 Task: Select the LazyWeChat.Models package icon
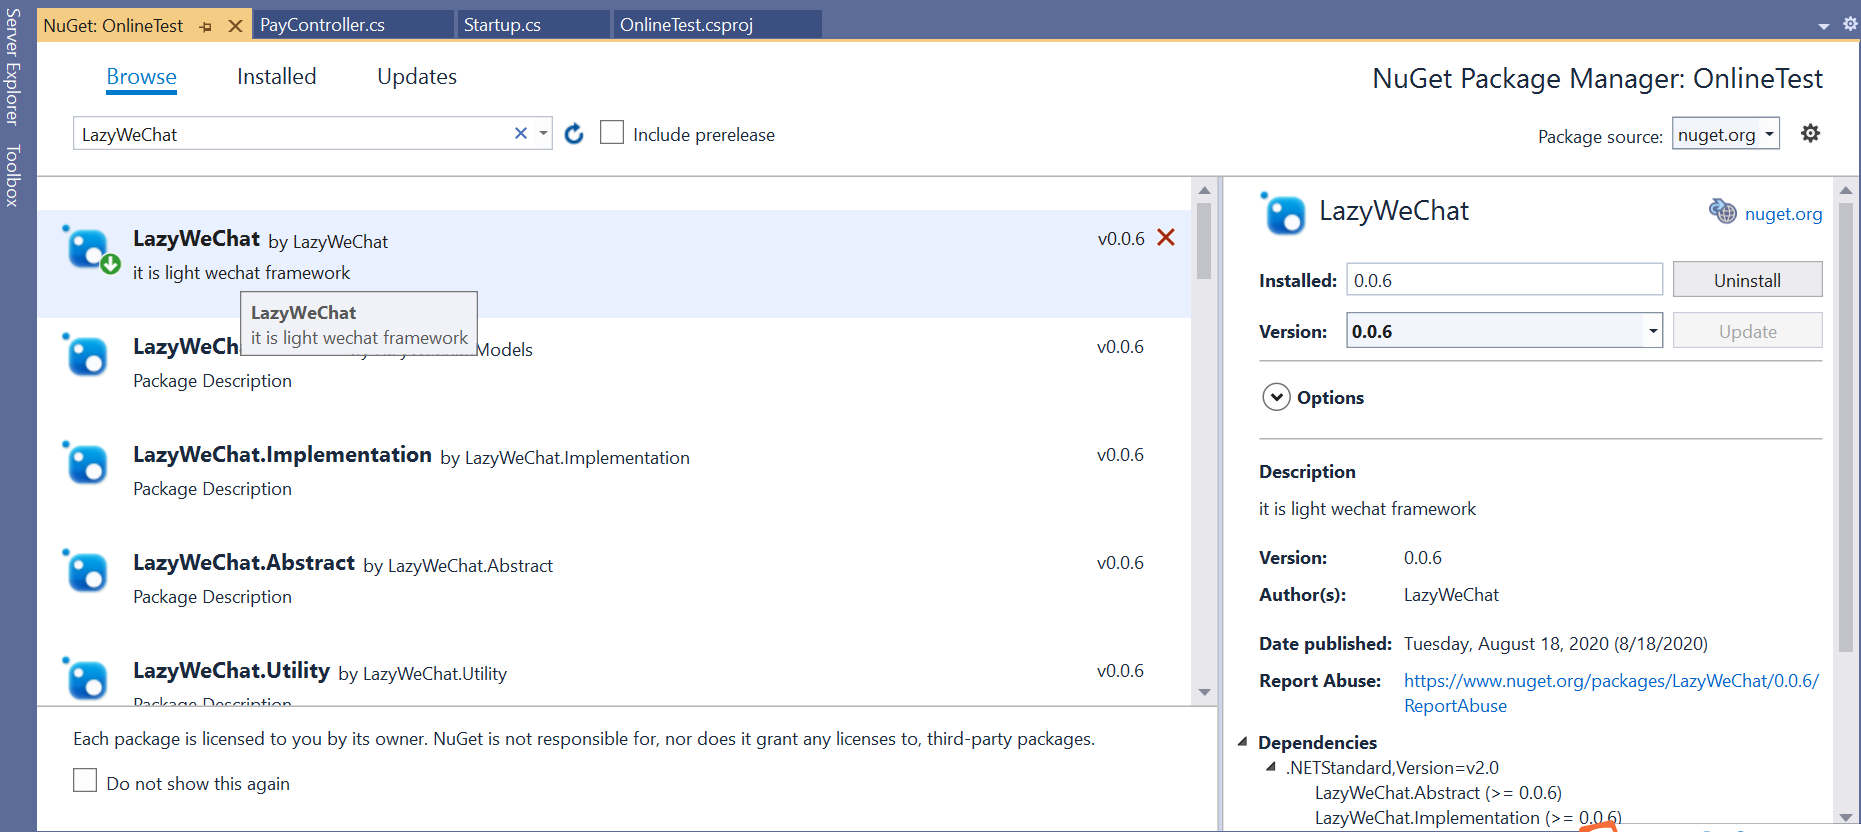(x=86, y=355)
